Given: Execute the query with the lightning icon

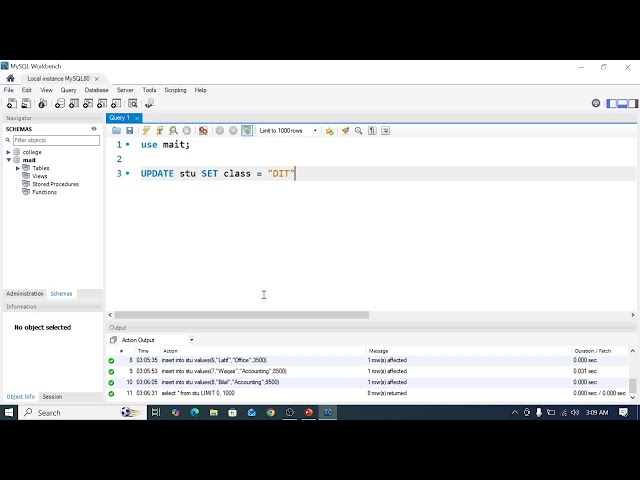Looking at the screenshot, I should pyautogui.click(x=146, y=131).
